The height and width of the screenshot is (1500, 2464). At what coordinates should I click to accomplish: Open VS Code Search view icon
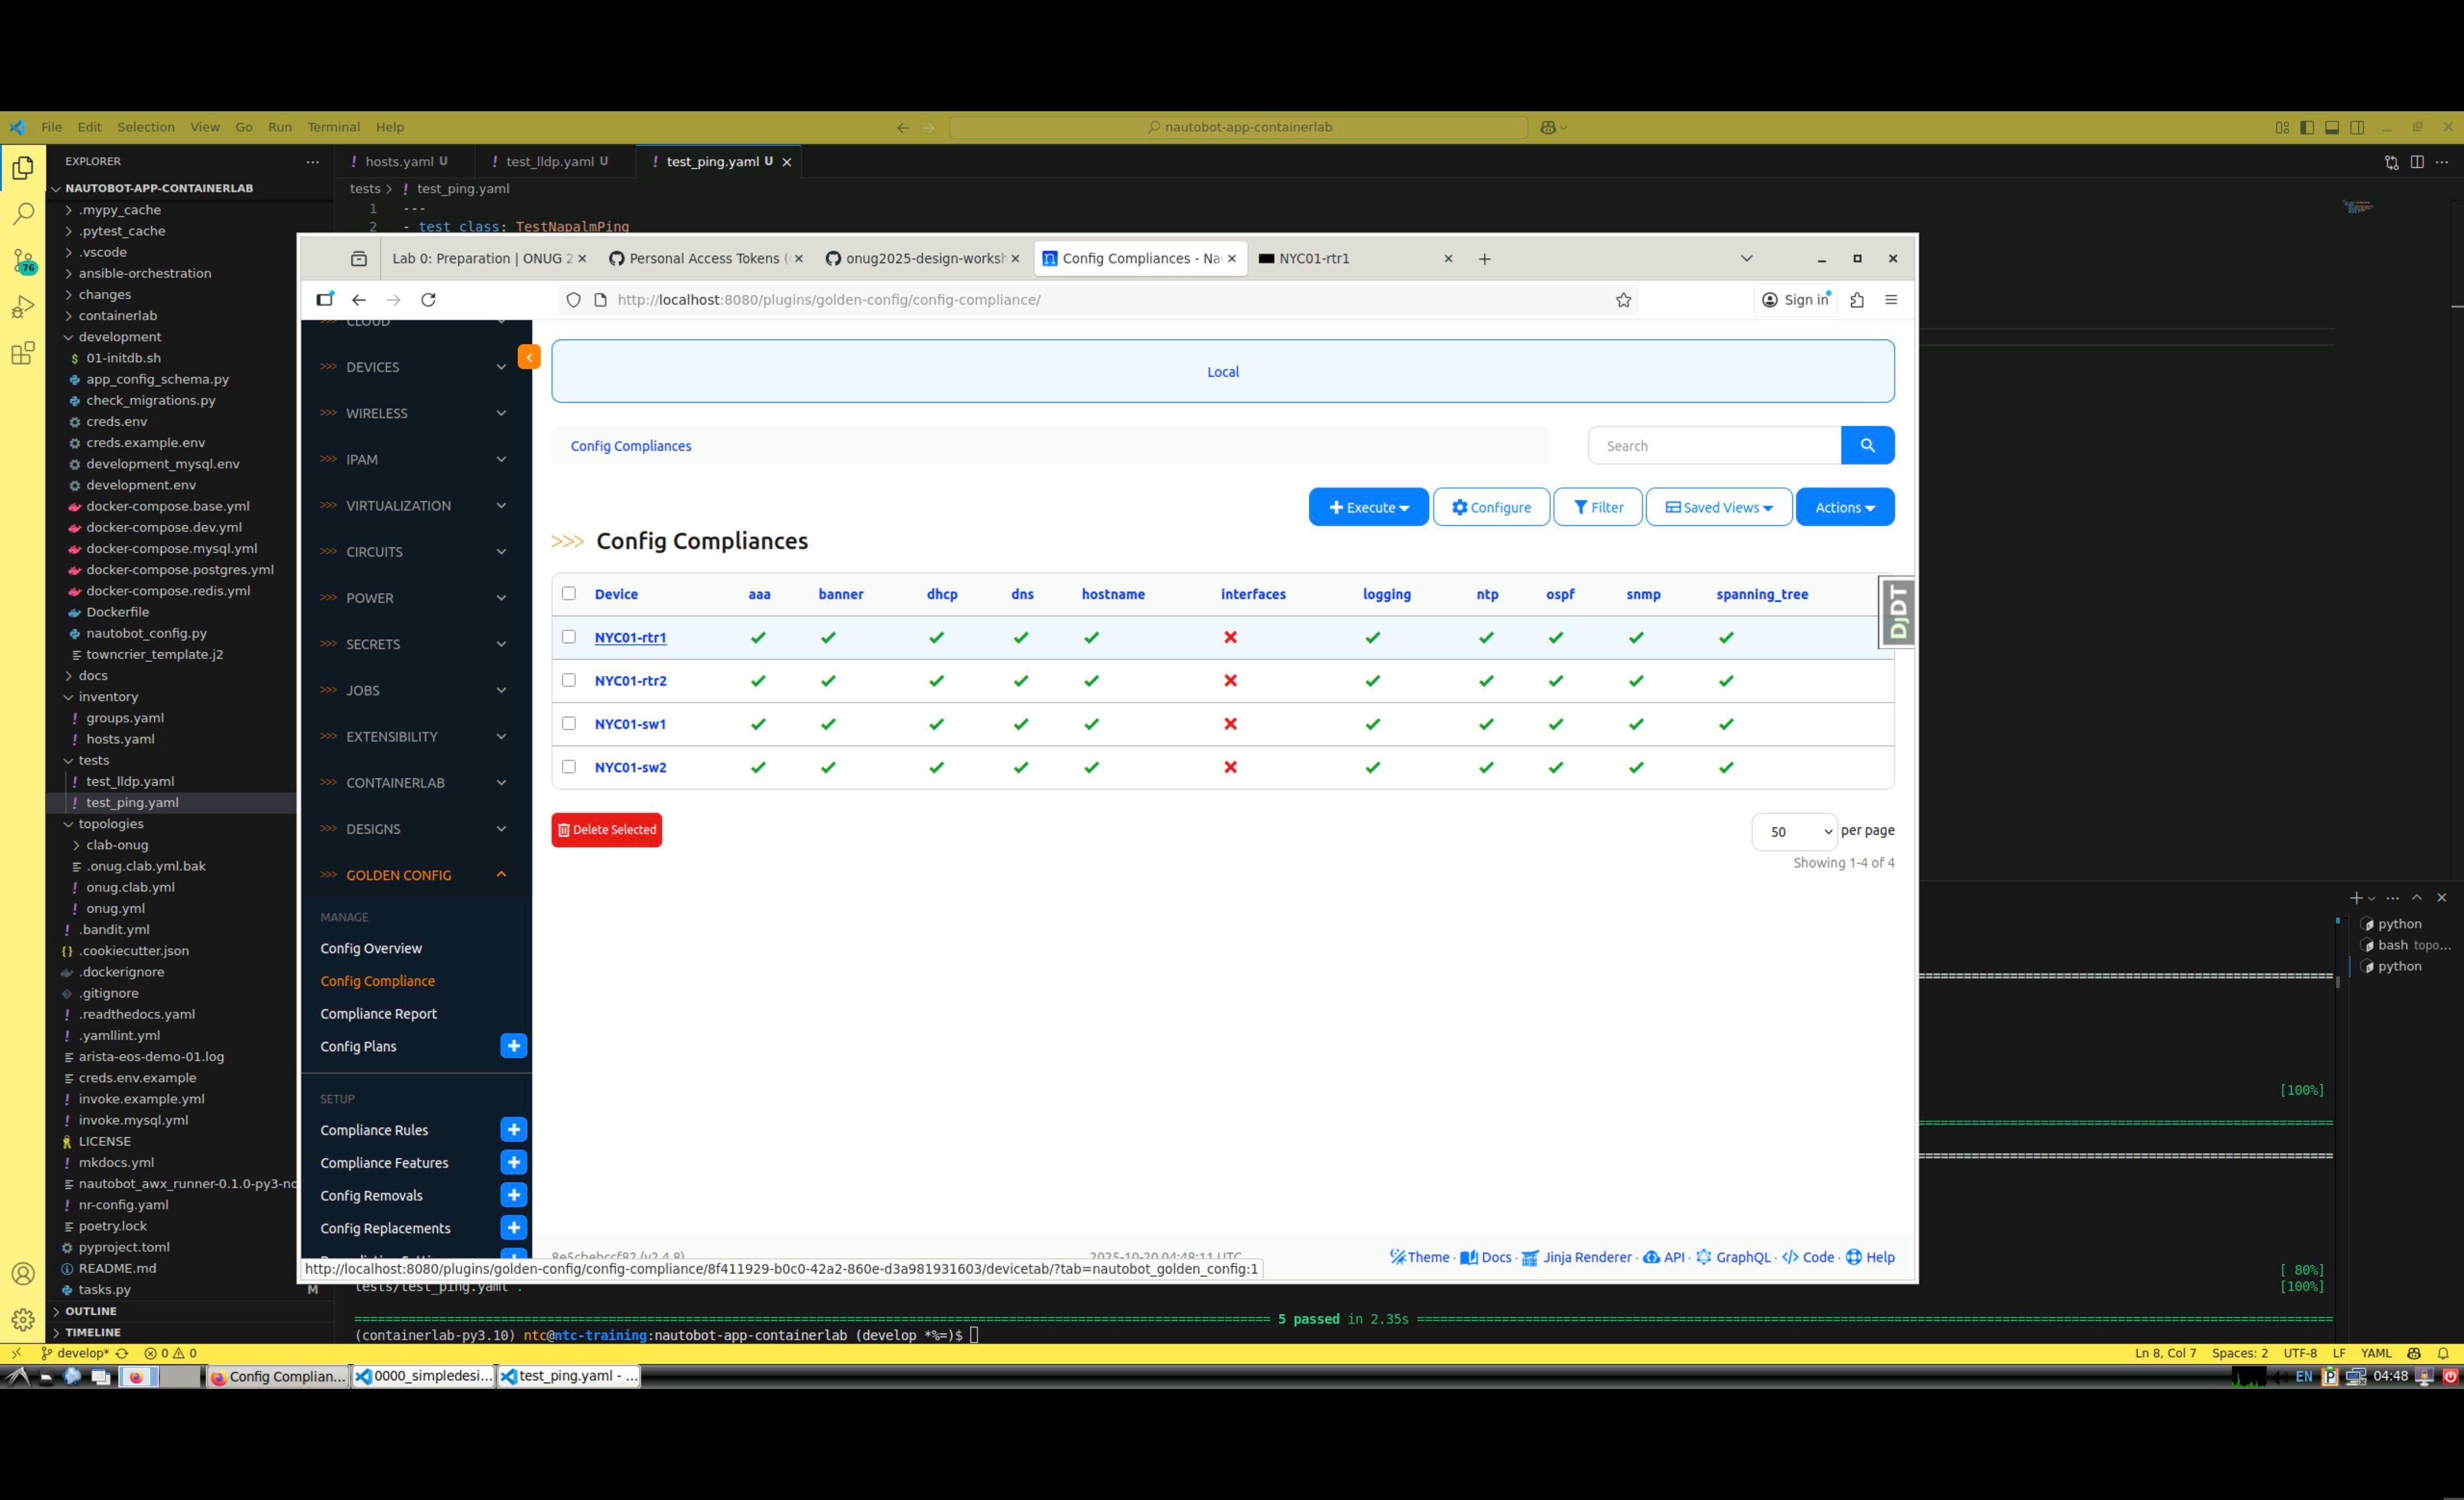(x=23, y=214)
